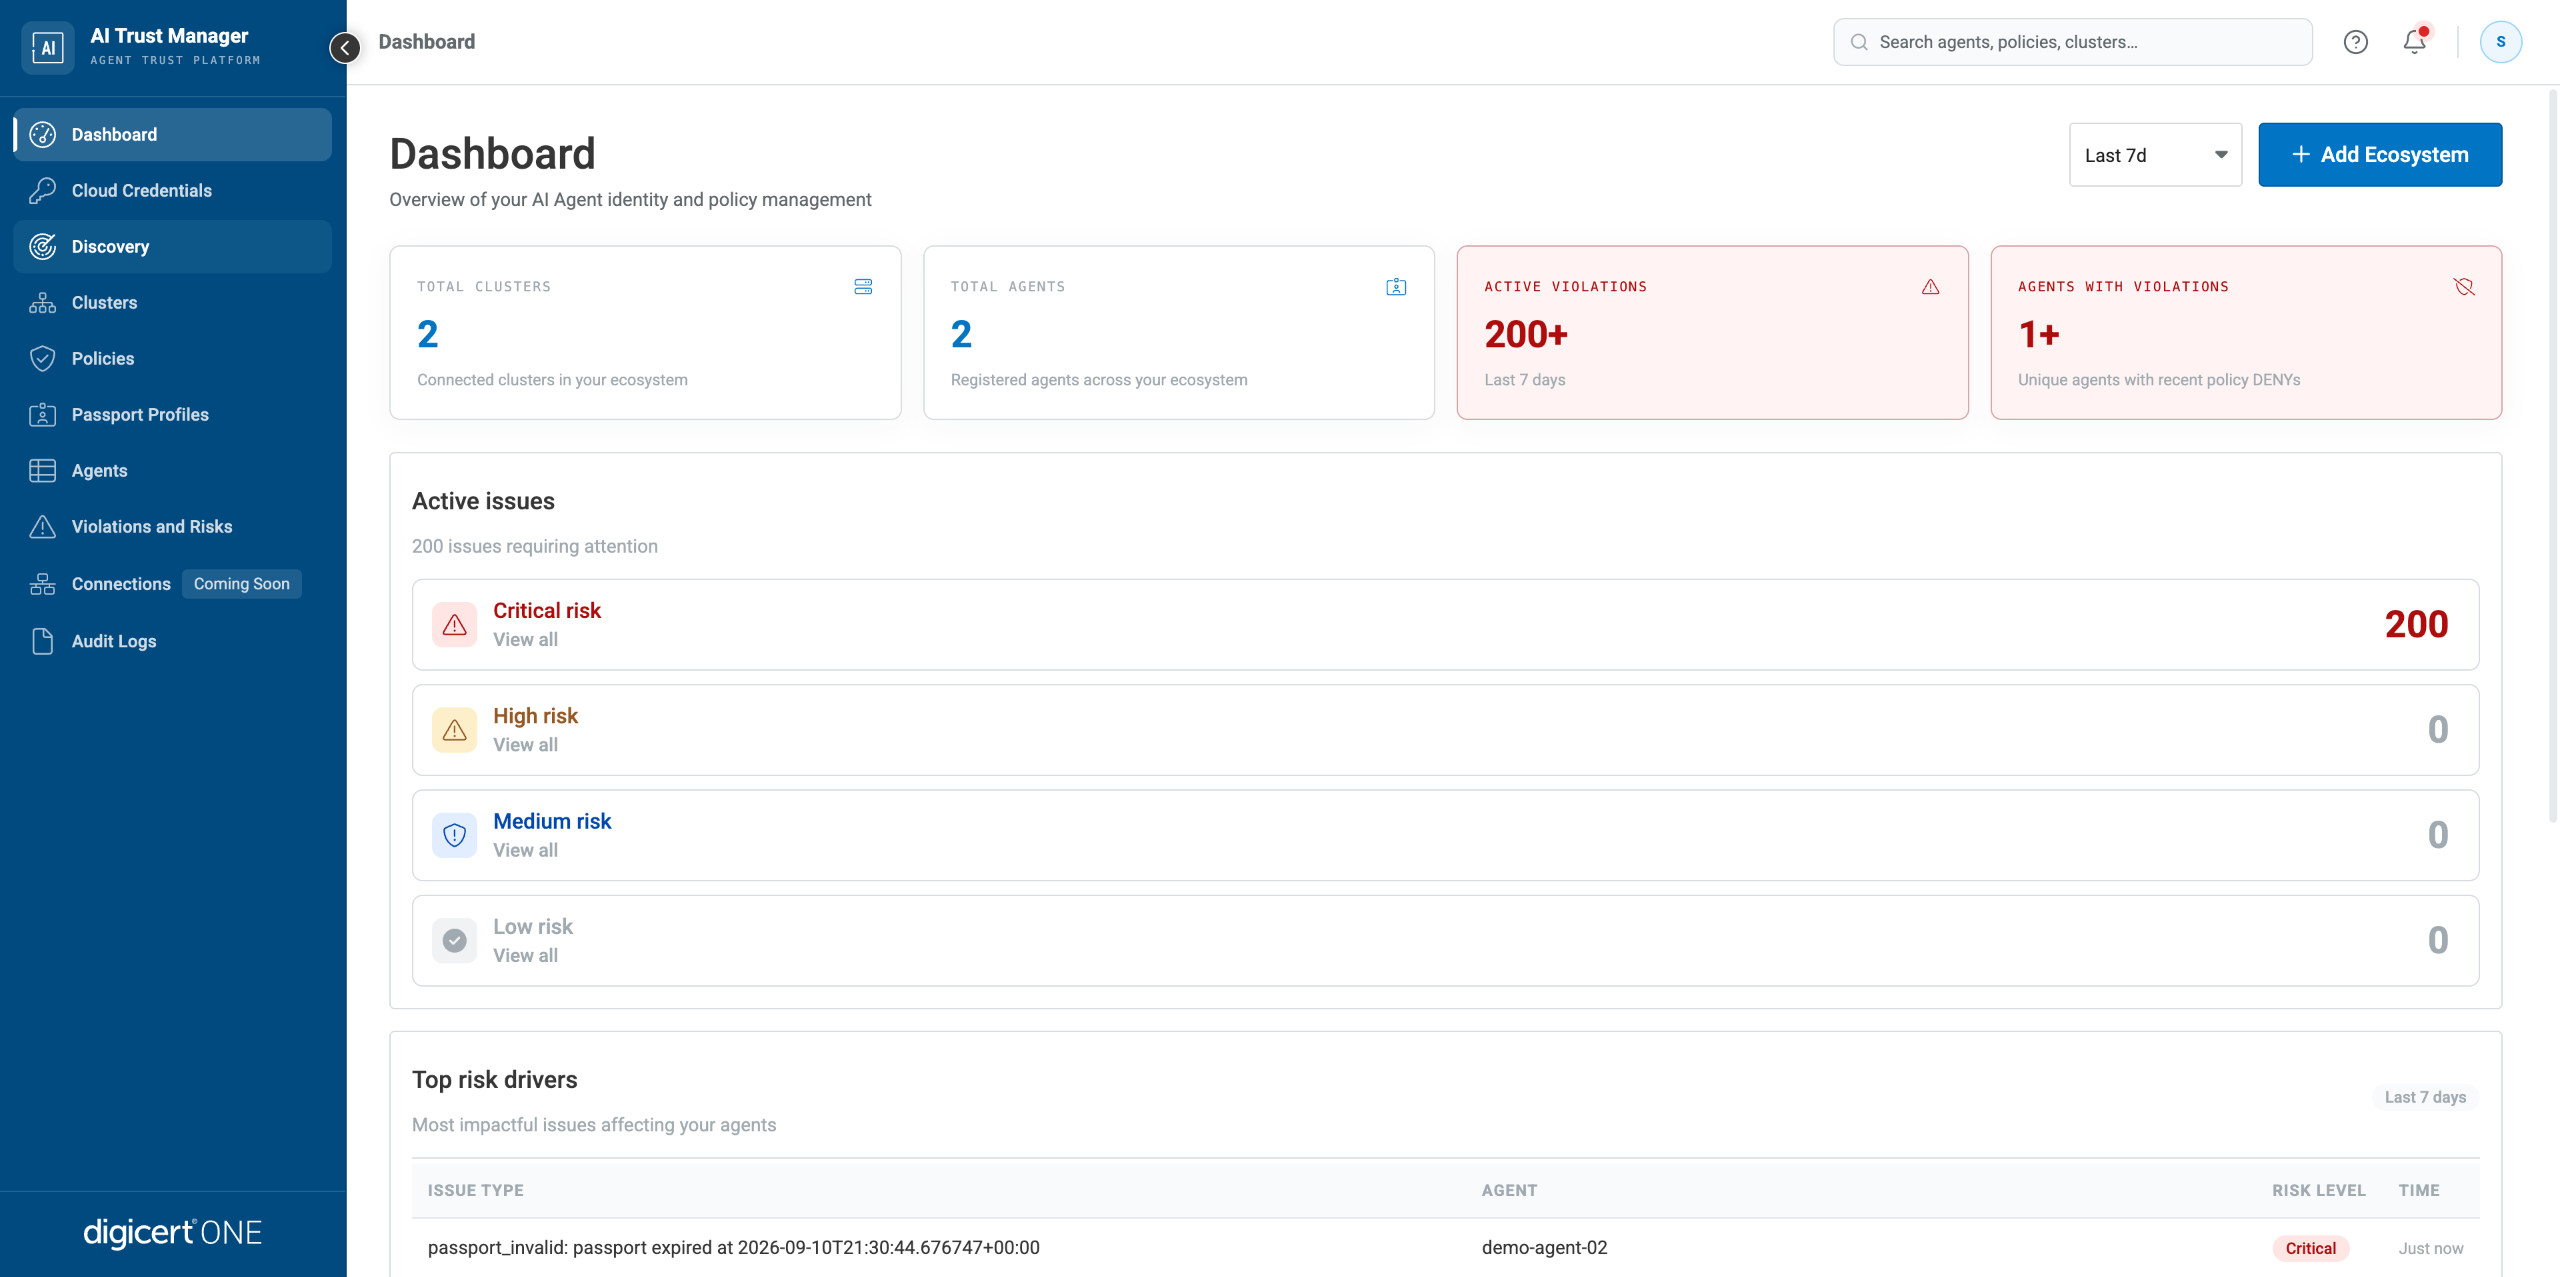Collapse the sidebar with the chevron button
This screenshot has width=2560, height=1277.
[x=345, y=47]
